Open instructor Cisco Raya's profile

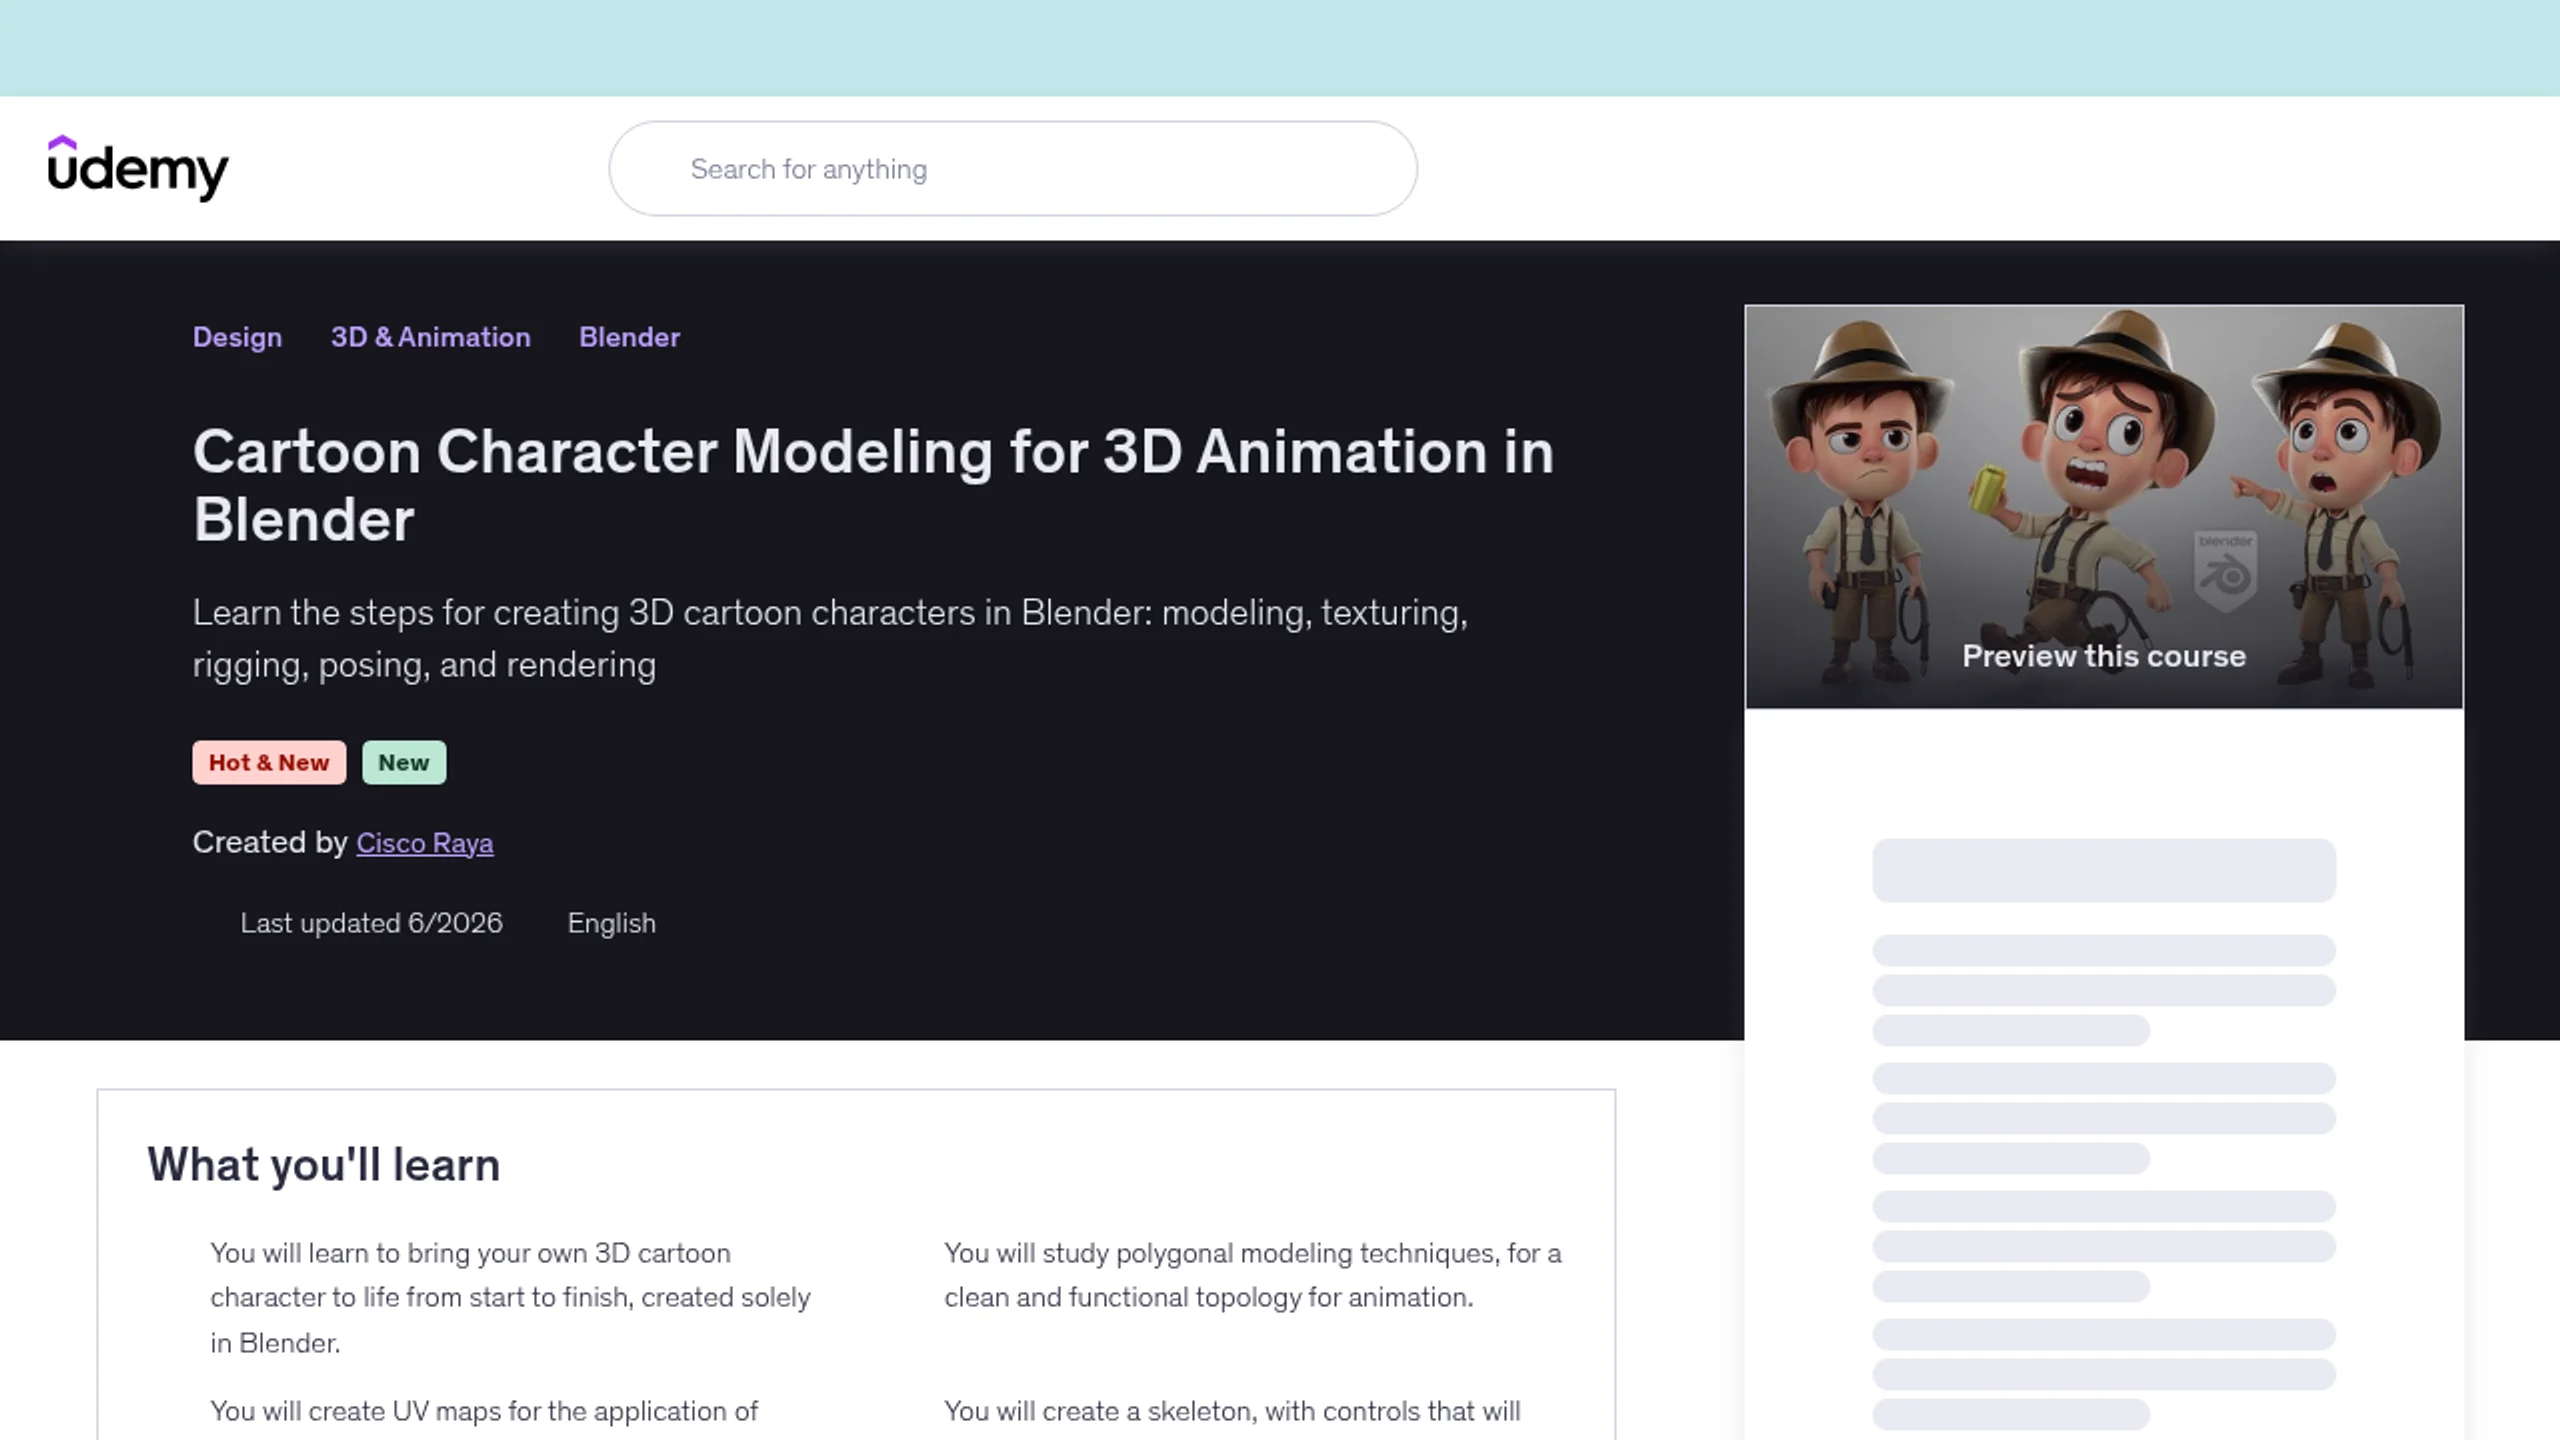click(424, 843)
